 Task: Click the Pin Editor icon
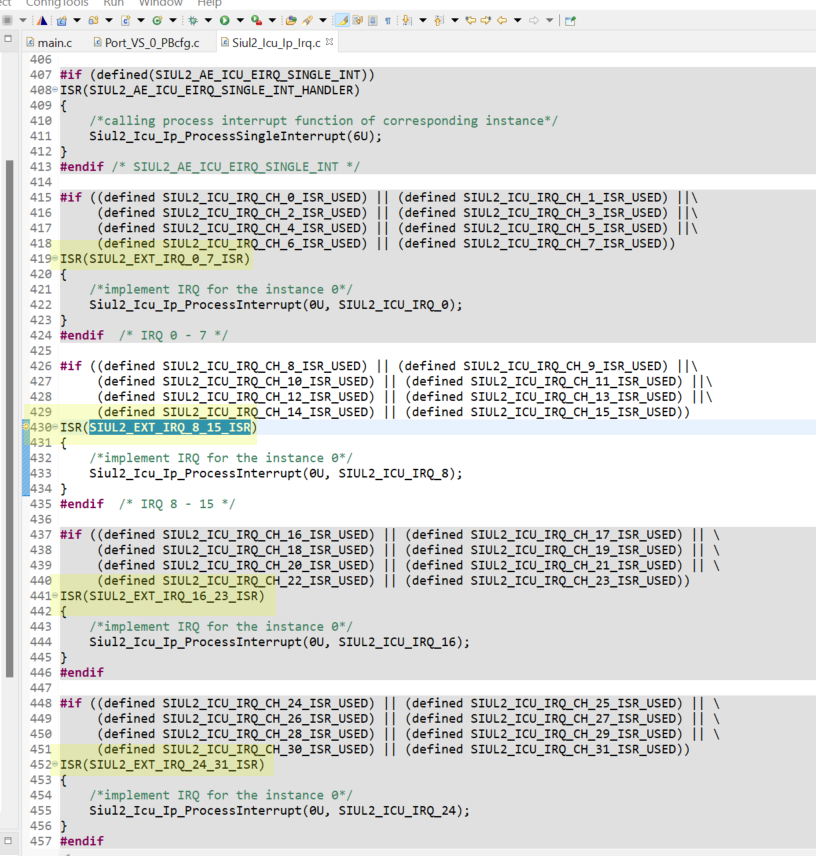point(570,21)
